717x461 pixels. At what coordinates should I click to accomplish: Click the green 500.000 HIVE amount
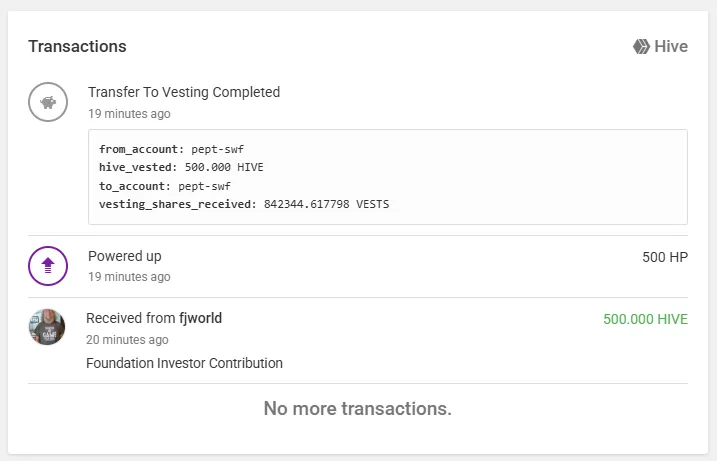645,319
